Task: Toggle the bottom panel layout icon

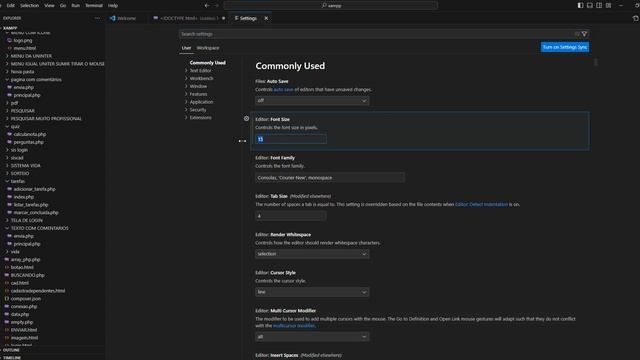Action: click(590, 5)
